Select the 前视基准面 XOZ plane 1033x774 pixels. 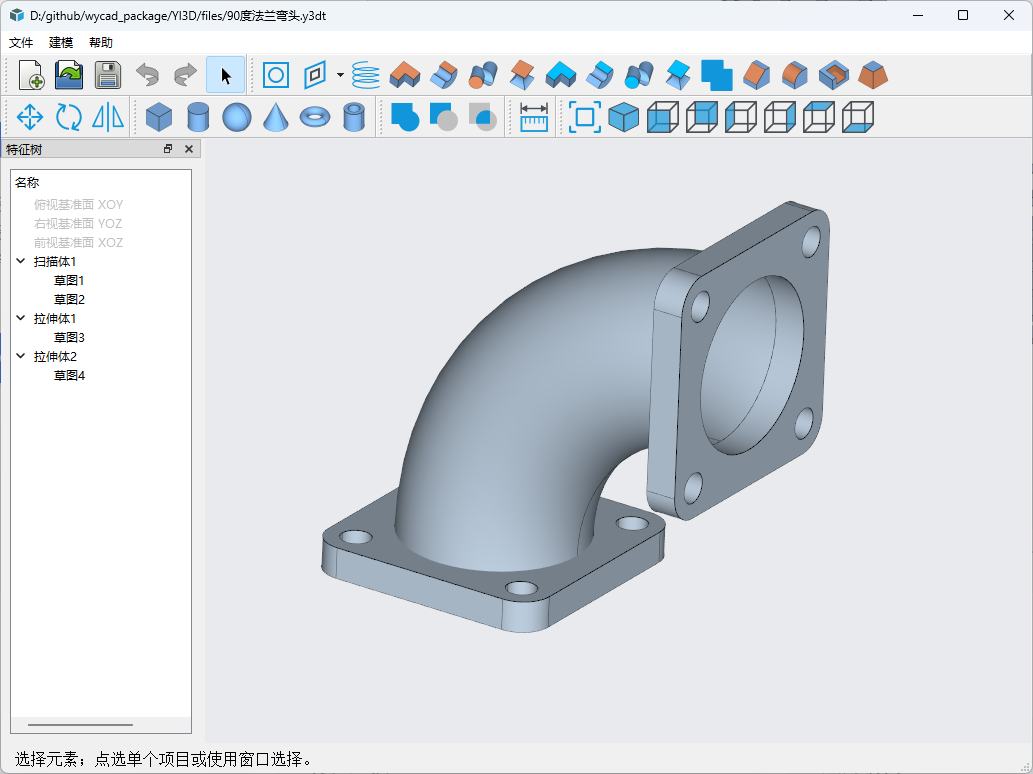coord(78,242)
